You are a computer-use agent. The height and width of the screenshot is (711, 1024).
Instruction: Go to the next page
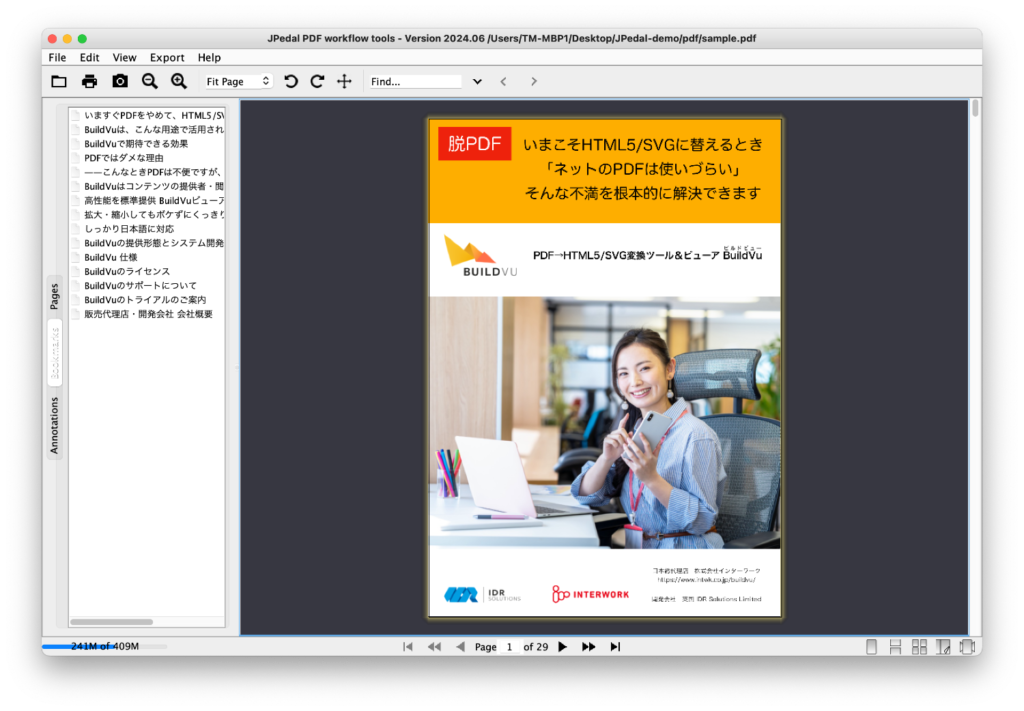562,646
